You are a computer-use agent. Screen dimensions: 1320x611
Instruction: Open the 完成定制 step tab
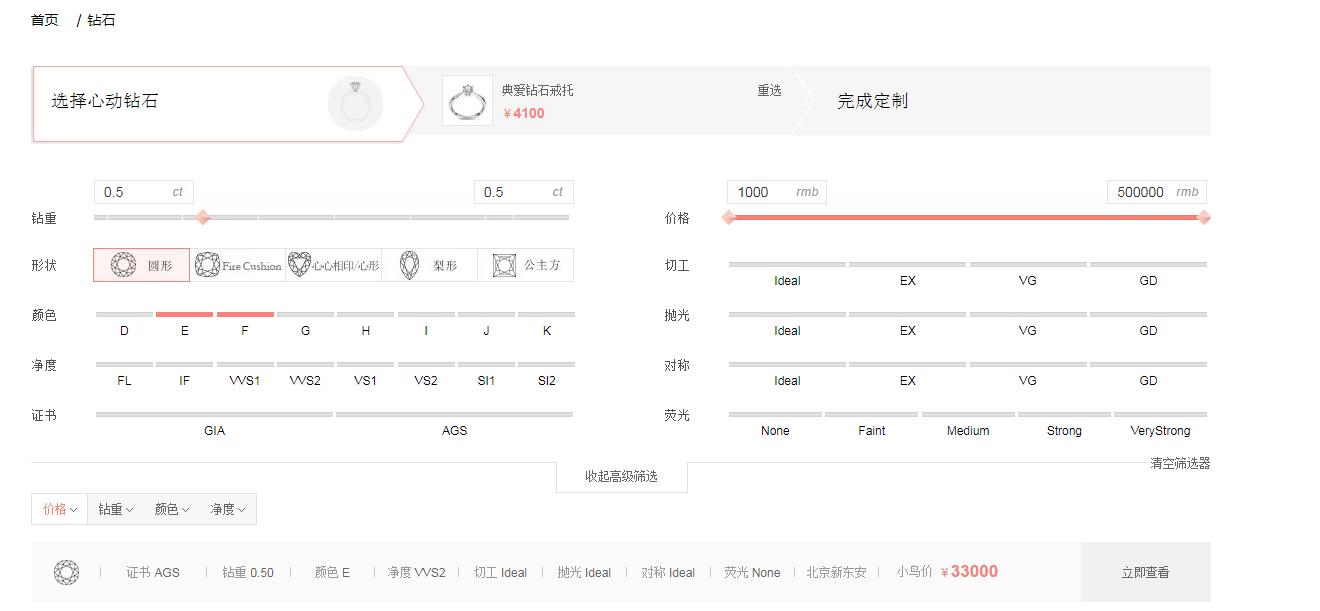872,101
